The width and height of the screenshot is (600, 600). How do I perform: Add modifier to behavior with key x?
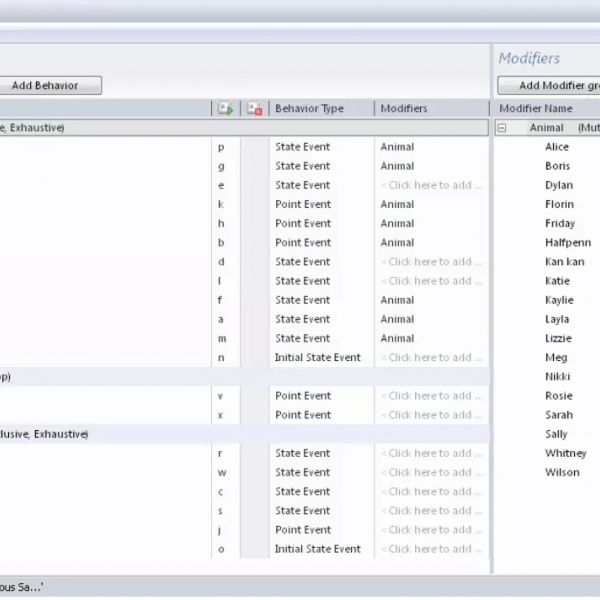coord(431,415)
